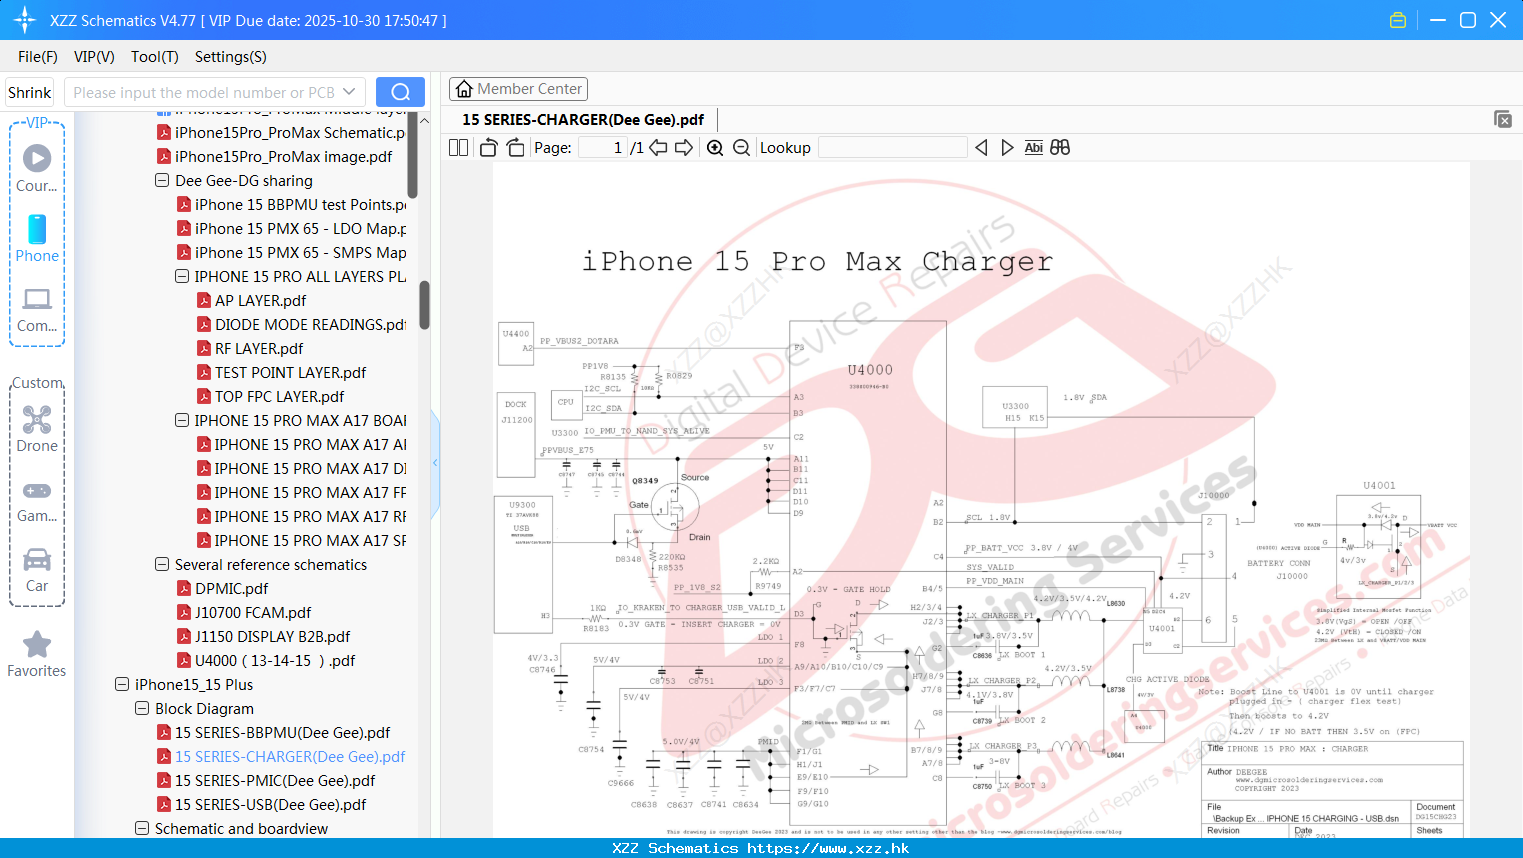Screen dimensions: 1523x858
Task: Open DIODE MODE READINGS.pdf
Action: 302,325
